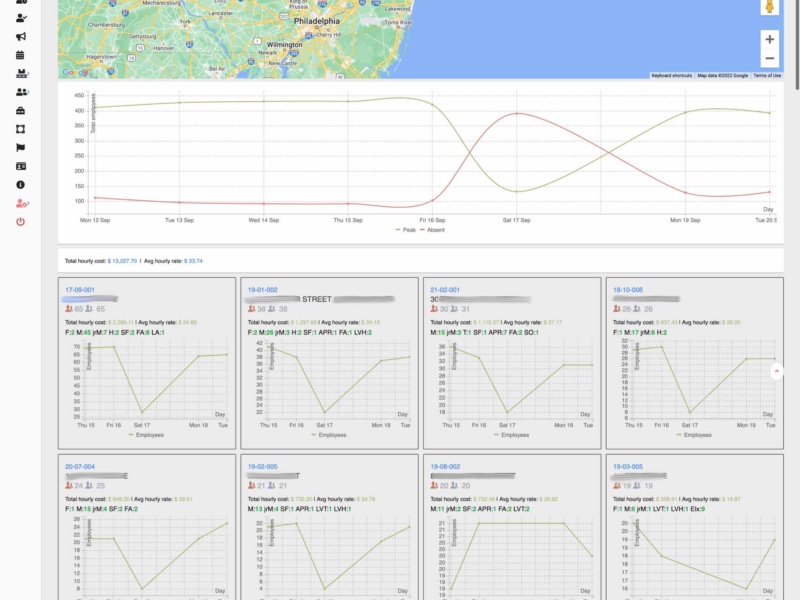Click the info circle sidebar icon
Viewport: 800px width, 600px height.
pos(20,185)
